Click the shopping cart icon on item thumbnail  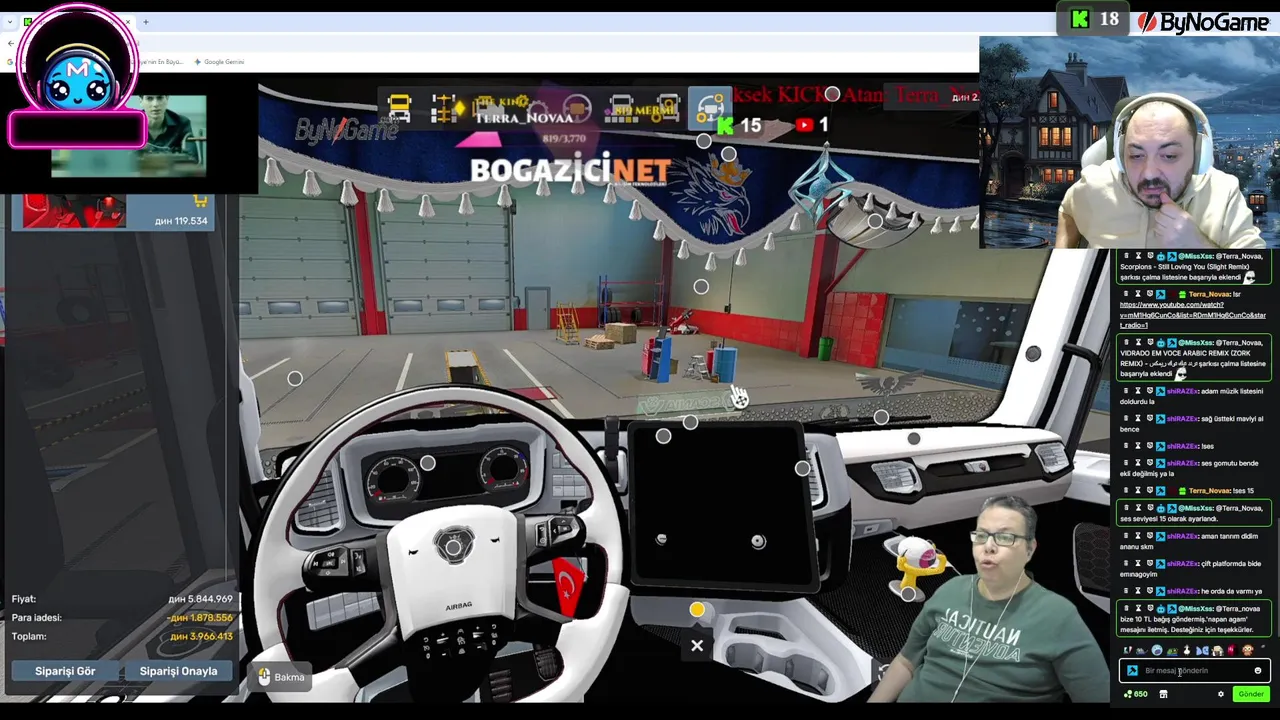(200, 200)
